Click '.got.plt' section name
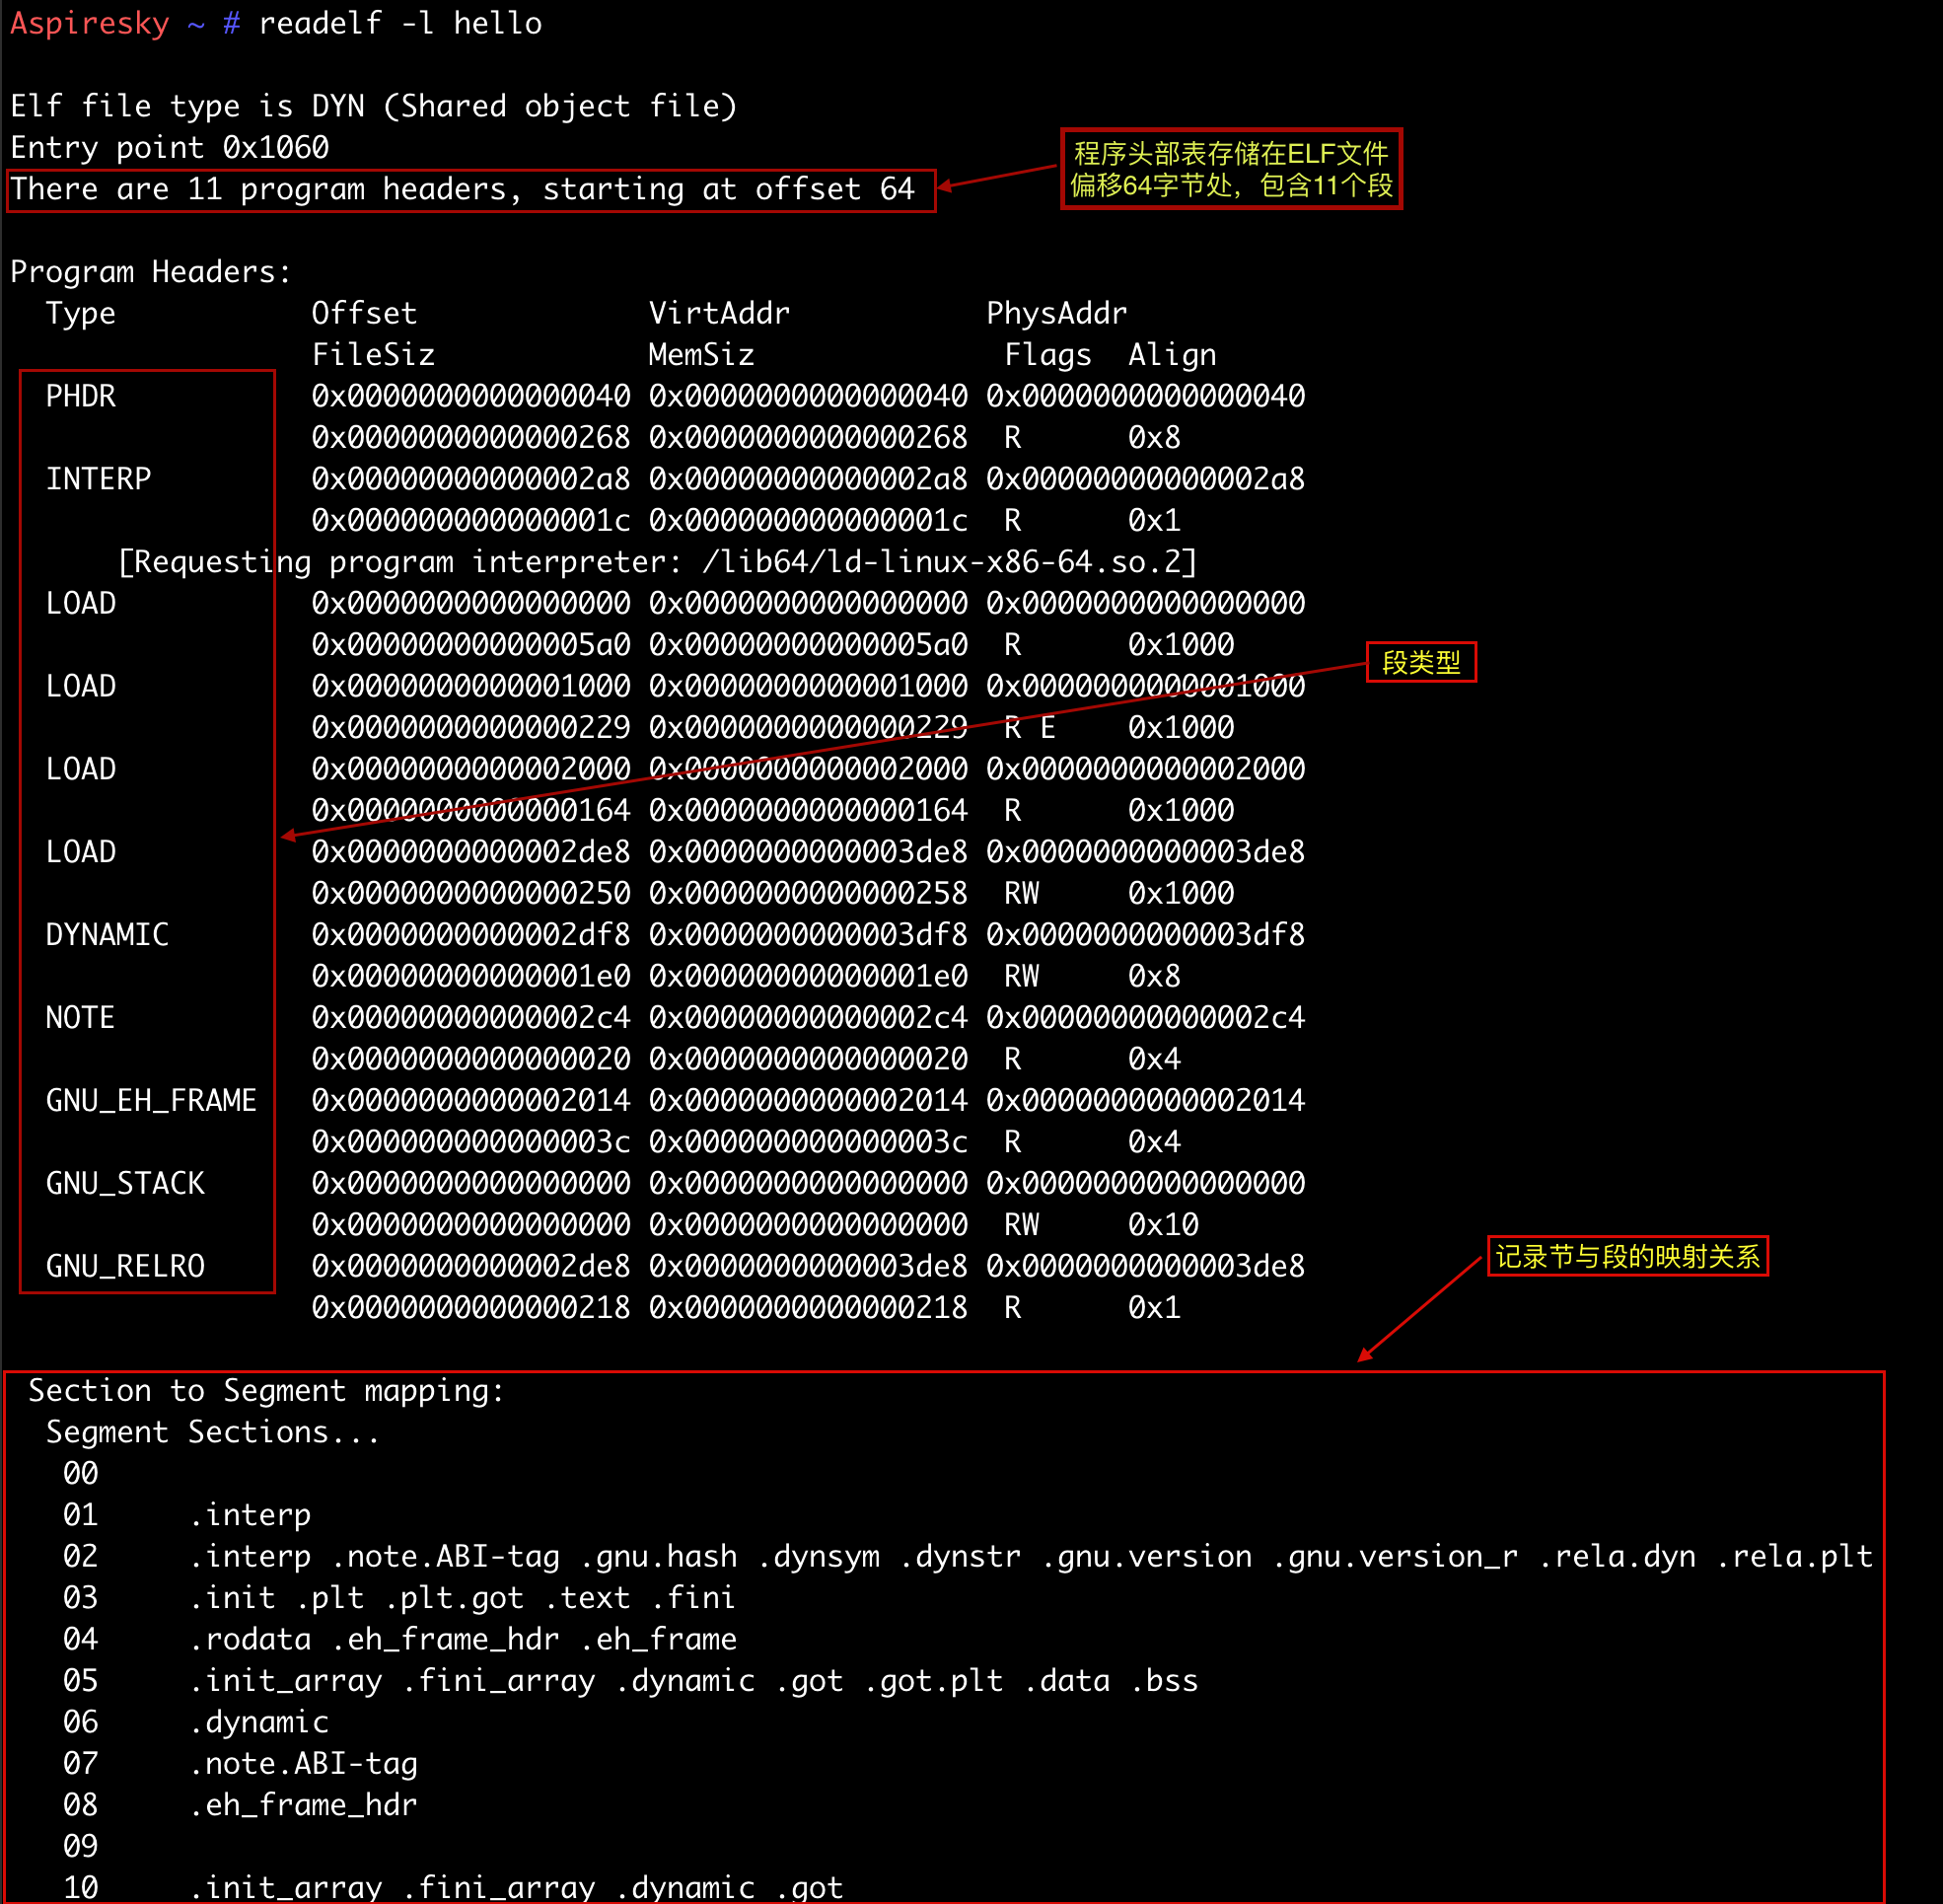The height and width of the screenshot is (1904, 1943). point(933,1681)
